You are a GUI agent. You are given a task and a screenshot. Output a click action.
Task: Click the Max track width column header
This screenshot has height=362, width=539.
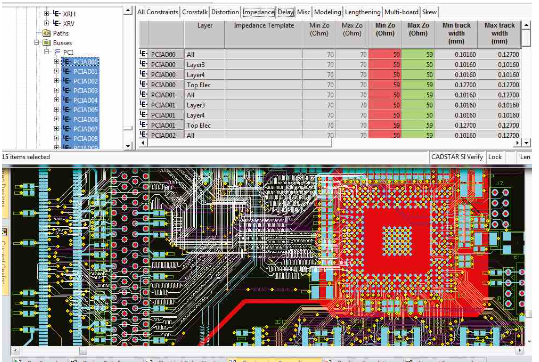[499, 34]
